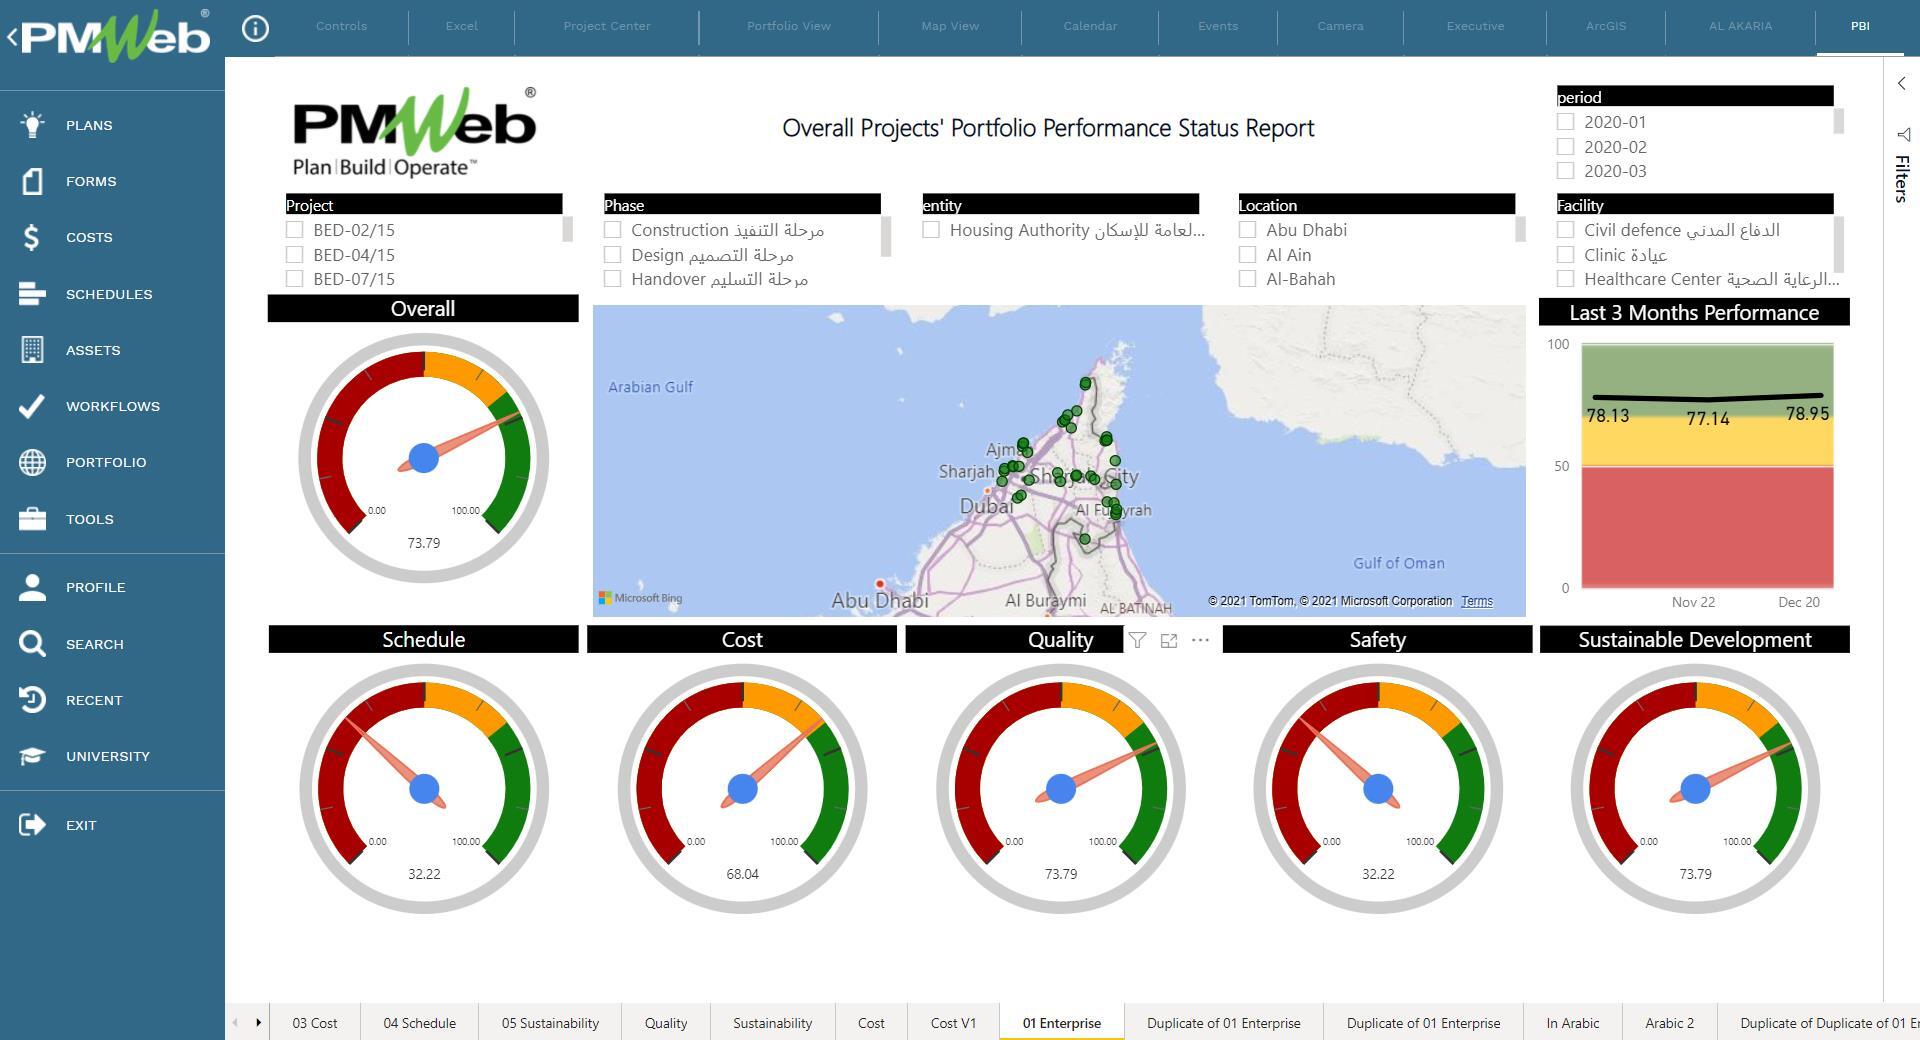Check the 2020-01 period checkbox
The image size is (1920, 1040).
pos(1567,121)
